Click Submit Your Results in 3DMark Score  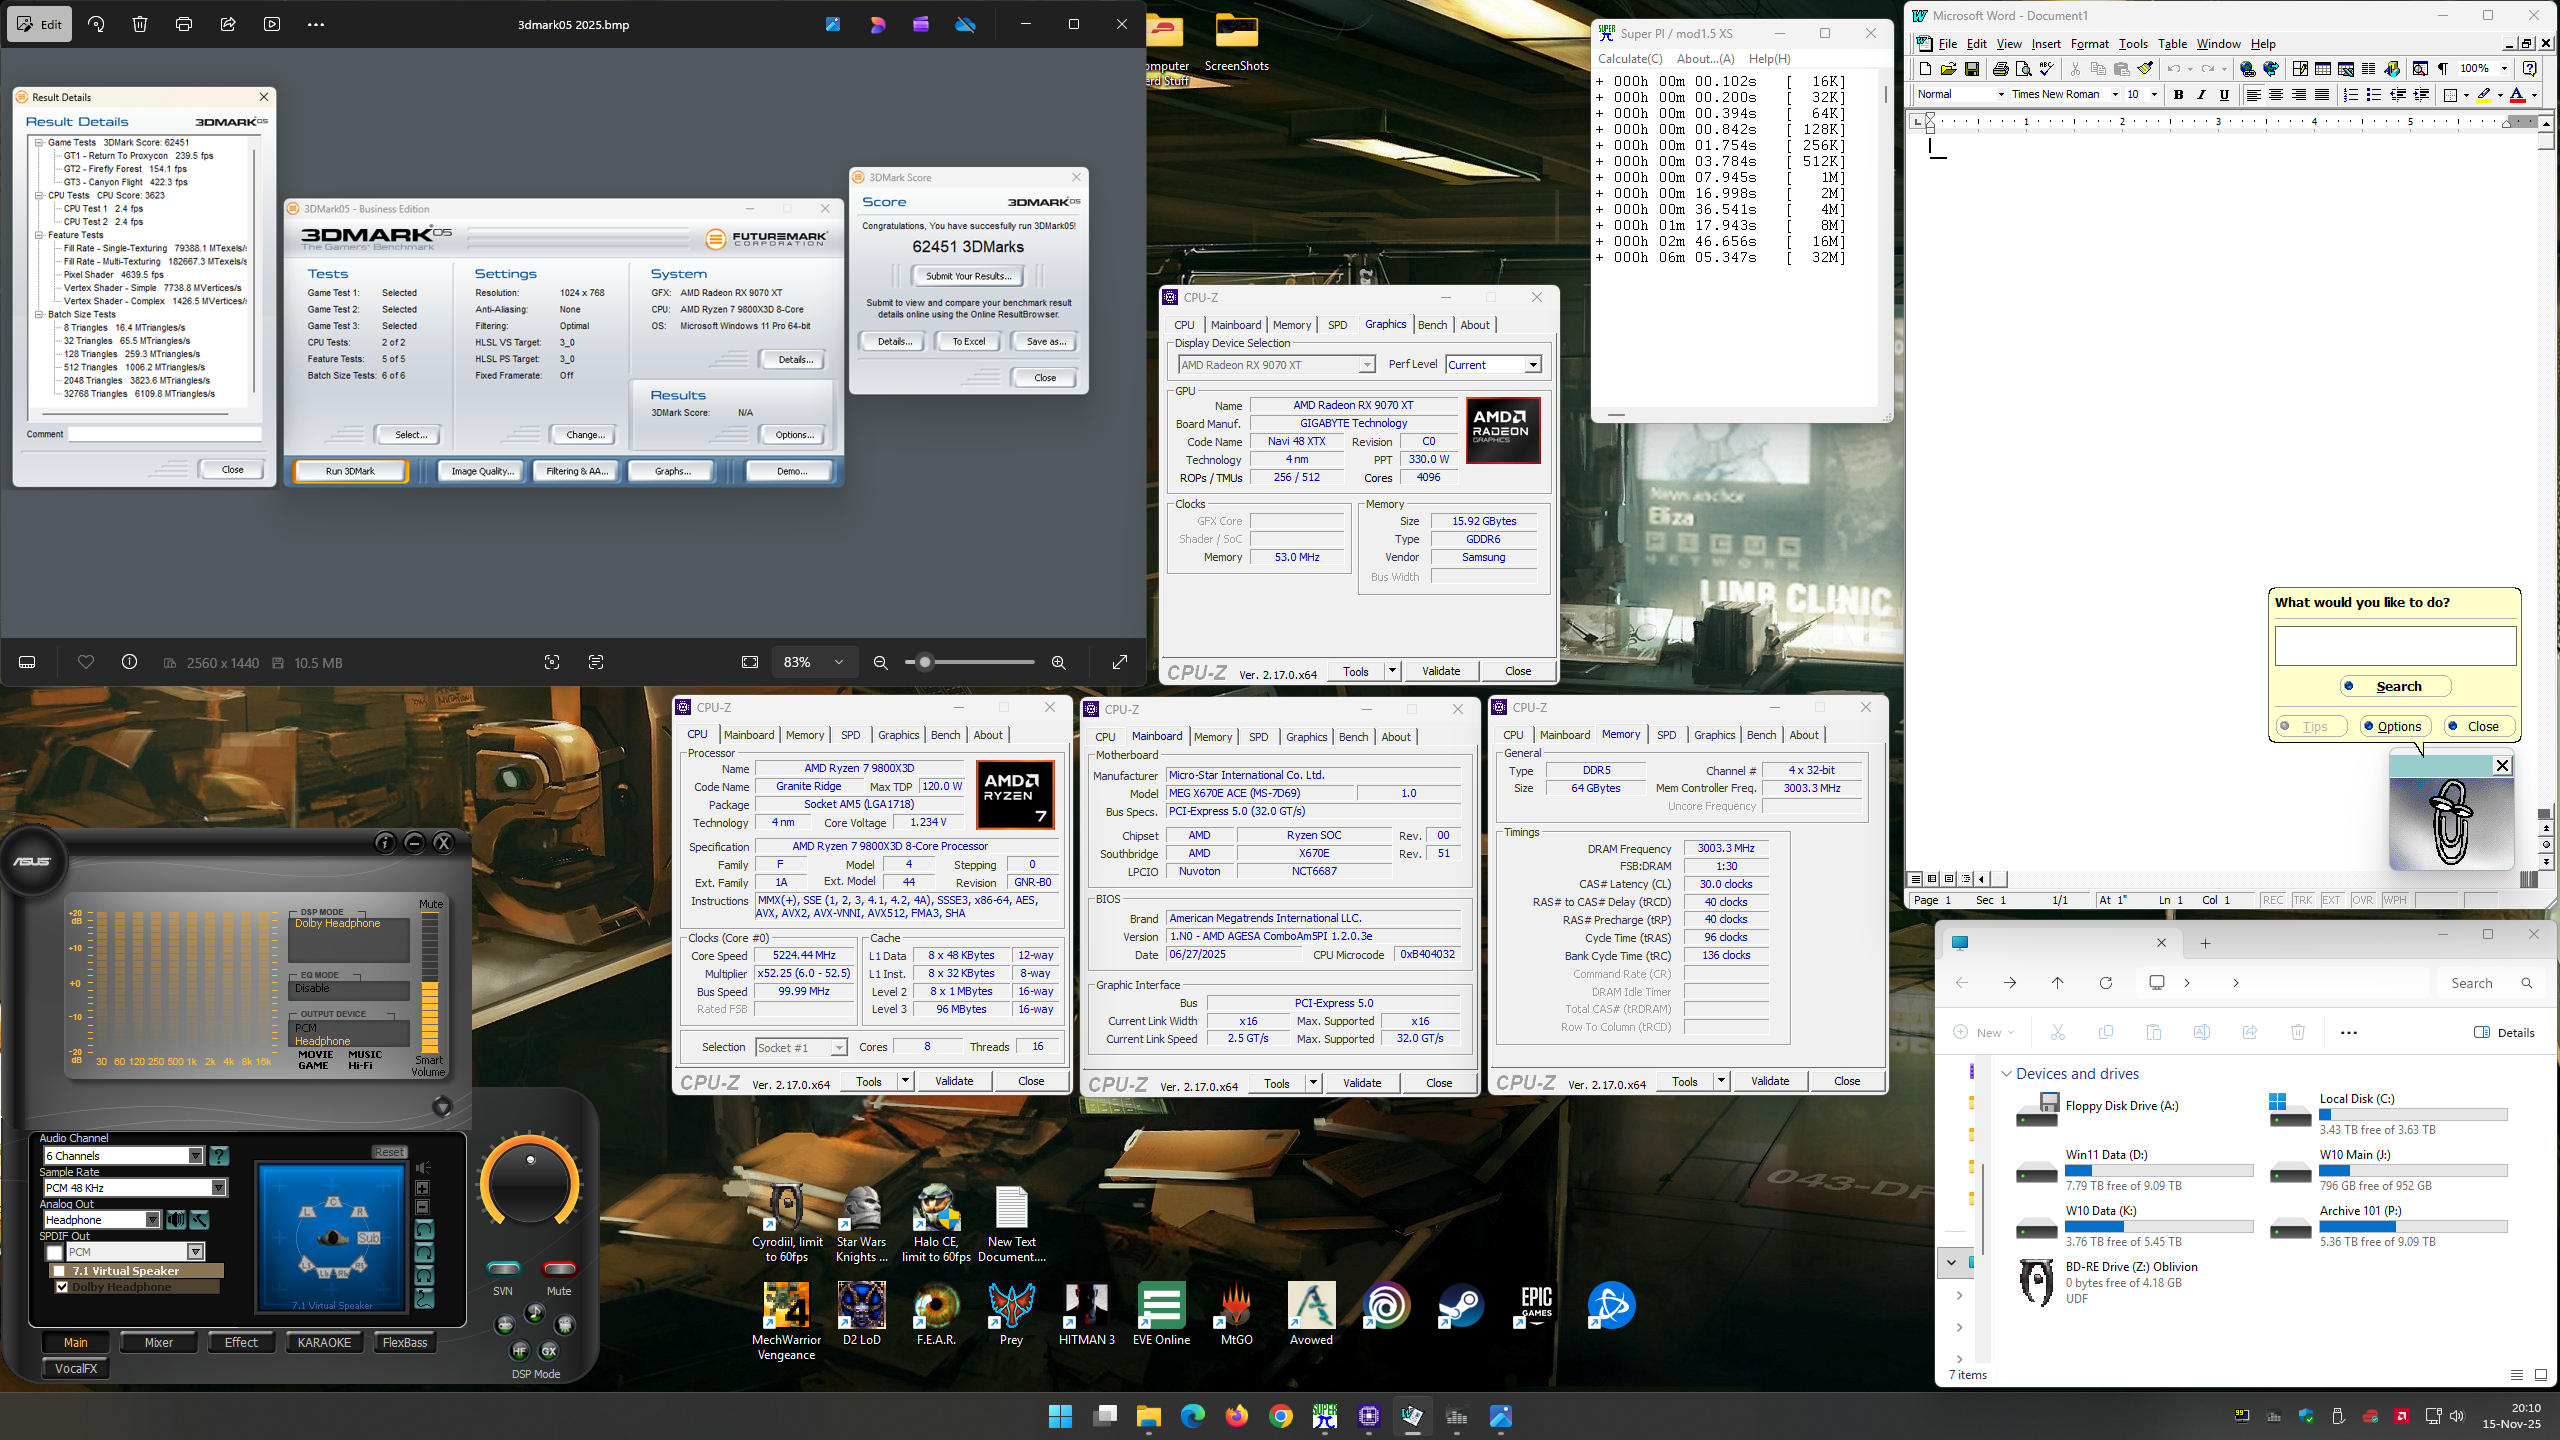coord(968,276)
